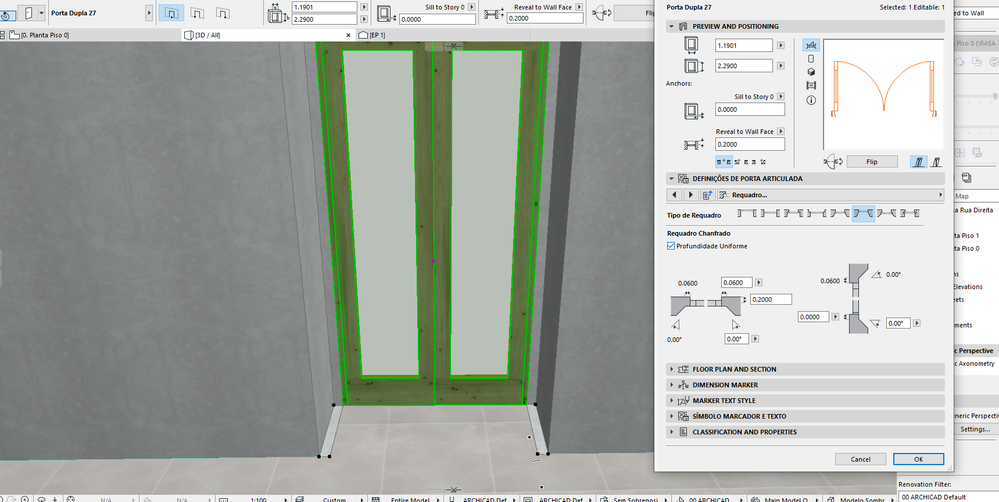Click previous page arrow in door settings
This screenshot has height=502, width=999.
coord(675,195)
